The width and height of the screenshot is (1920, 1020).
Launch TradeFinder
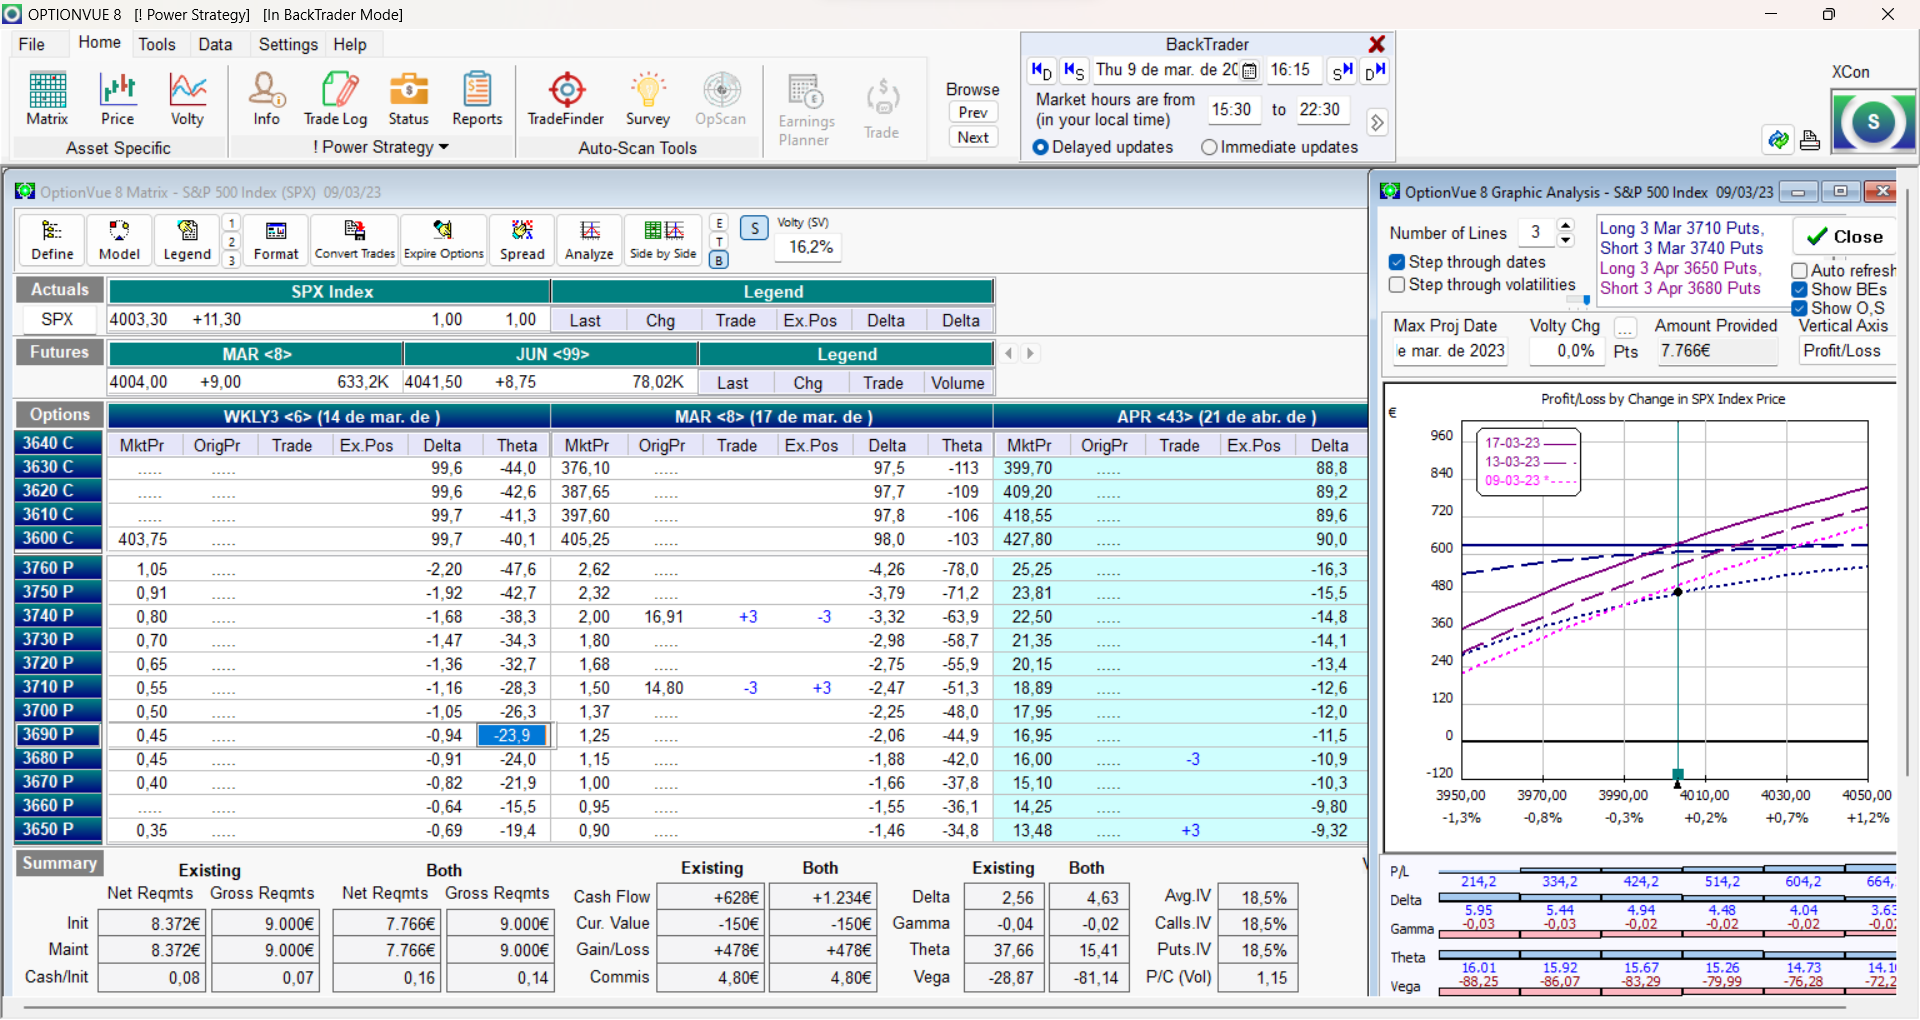coord(566,99)
